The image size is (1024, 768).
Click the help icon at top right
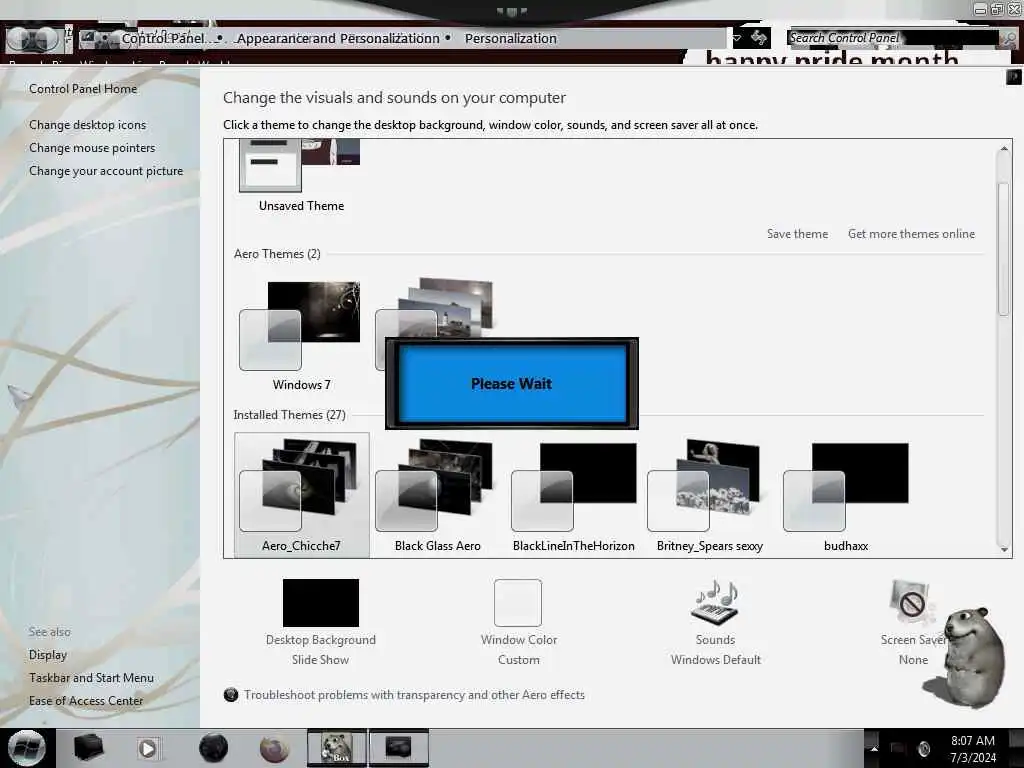point(1013,77)
